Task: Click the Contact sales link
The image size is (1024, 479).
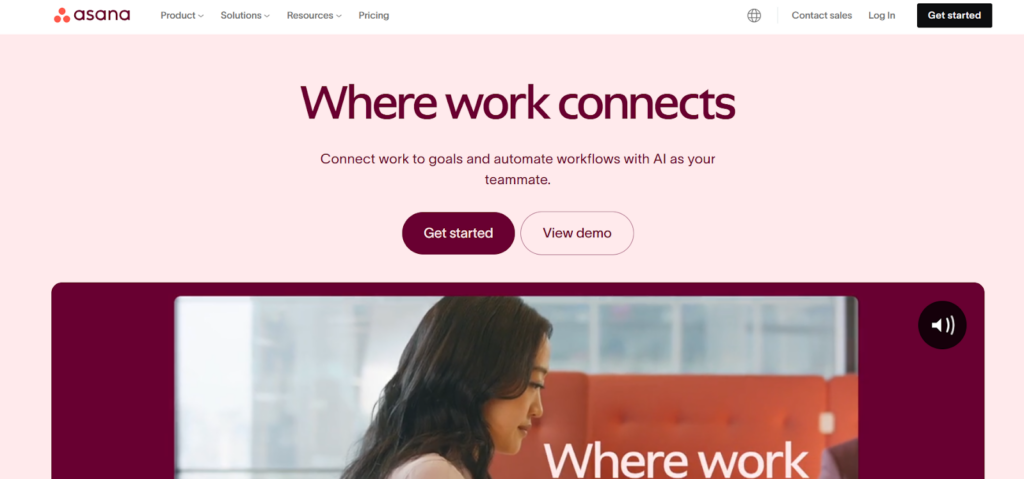Action: [x=822, y=16]
